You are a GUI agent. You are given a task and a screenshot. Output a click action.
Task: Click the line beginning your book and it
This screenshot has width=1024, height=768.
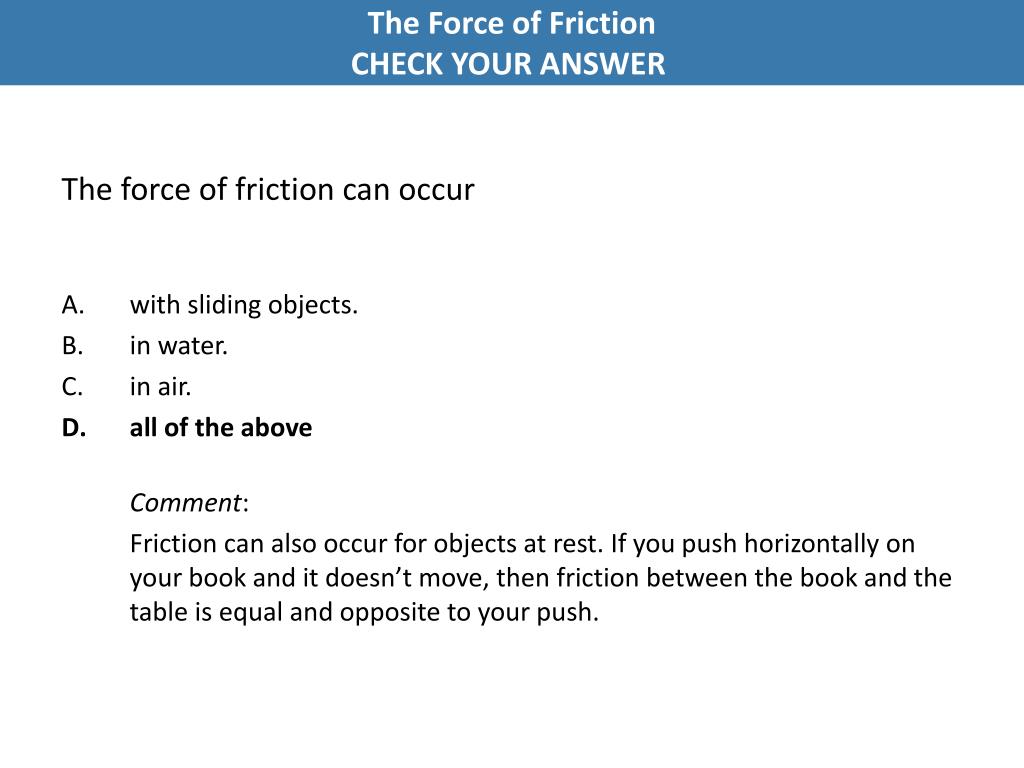point(540,578)
